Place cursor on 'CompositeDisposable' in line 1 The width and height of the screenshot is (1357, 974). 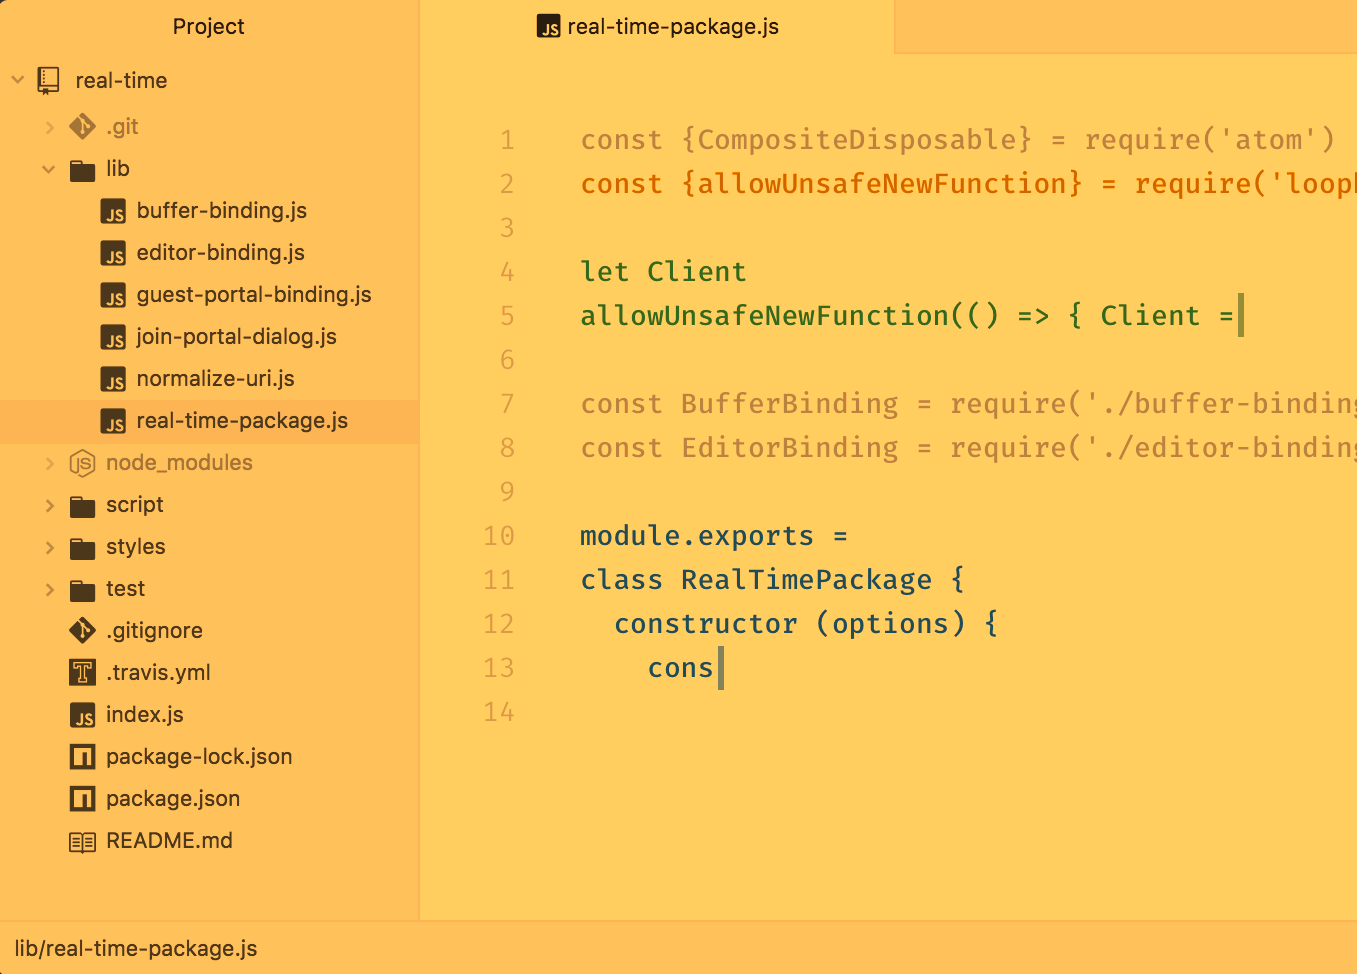click(856, 140)
